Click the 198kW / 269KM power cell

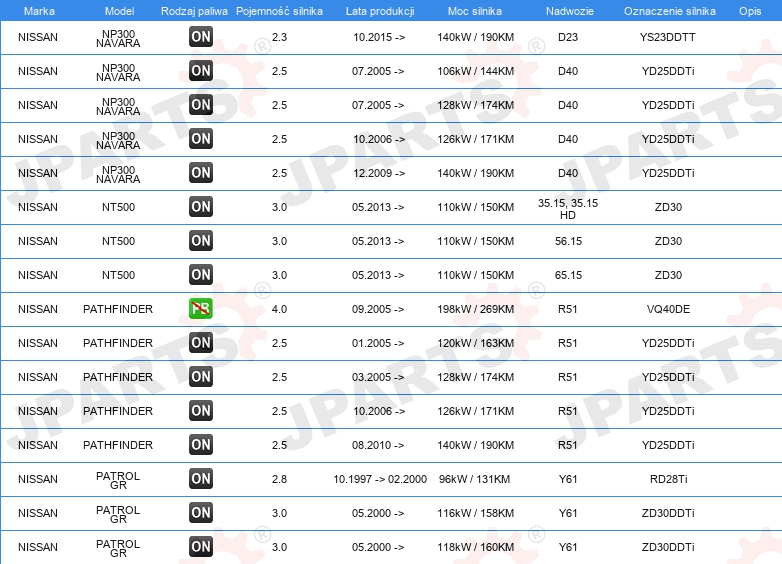pos(476,309)
